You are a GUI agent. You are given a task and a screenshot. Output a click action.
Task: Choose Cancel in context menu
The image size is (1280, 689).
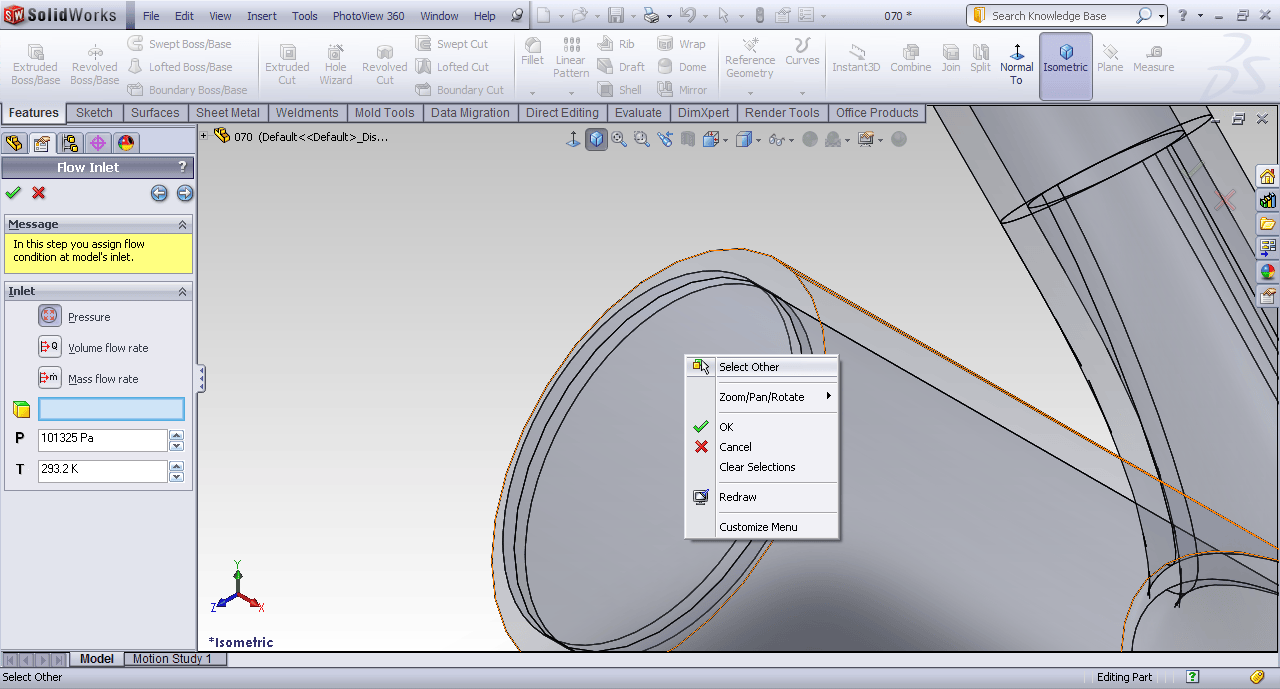click(762, 447)
